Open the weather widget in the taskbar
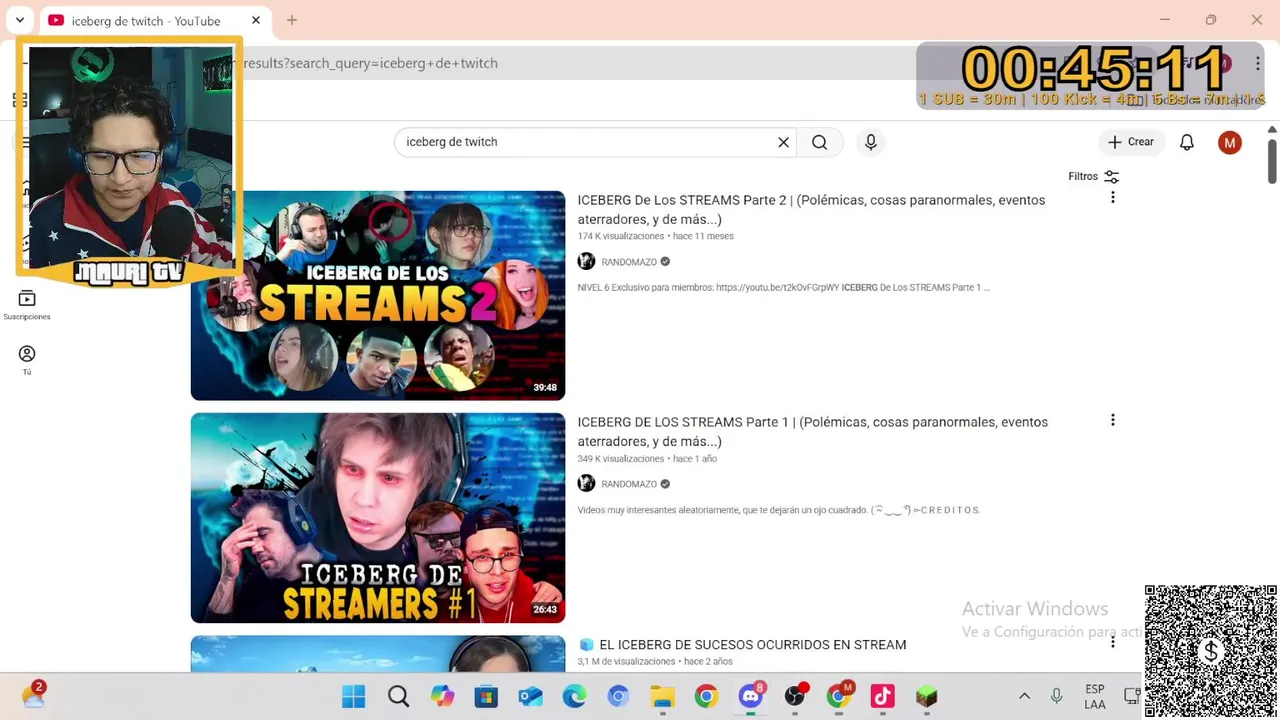1280x720 pixels. [x=33, y=696]
